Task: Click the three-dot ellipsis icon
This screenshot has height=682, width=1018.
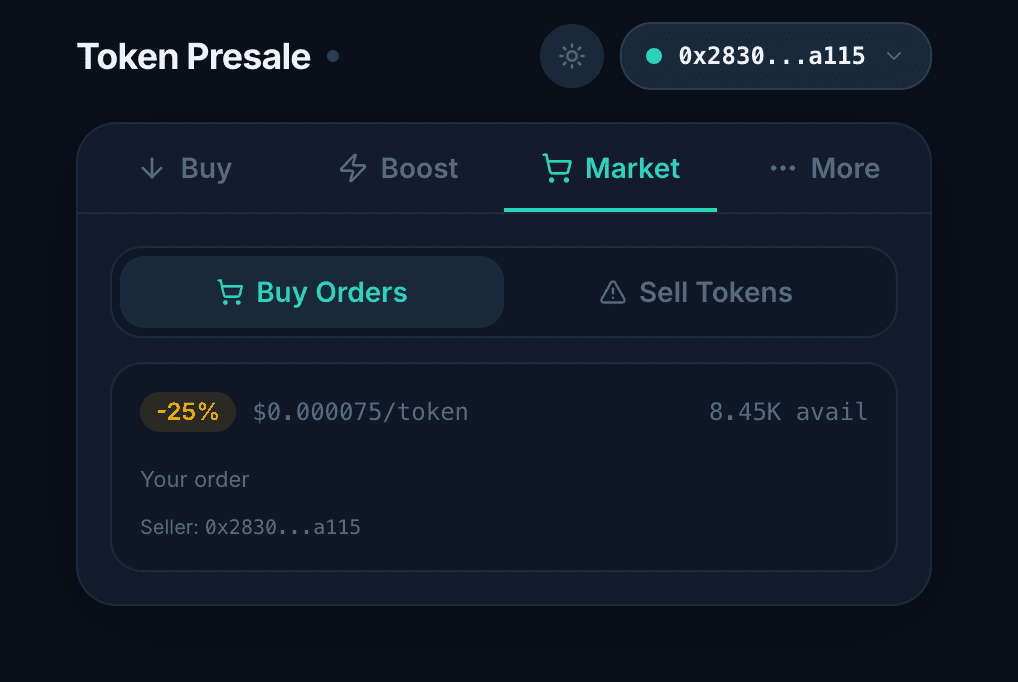Action: pos(783,168)
